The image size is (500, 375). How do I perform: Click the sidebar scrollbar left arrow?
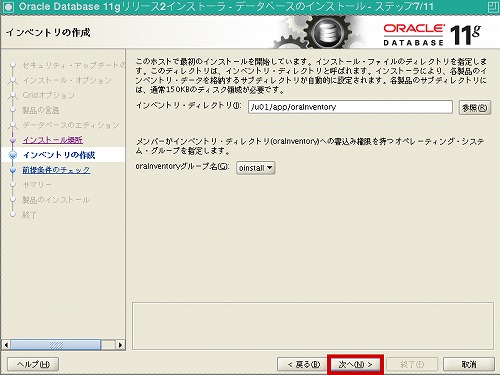pos(6,345)
